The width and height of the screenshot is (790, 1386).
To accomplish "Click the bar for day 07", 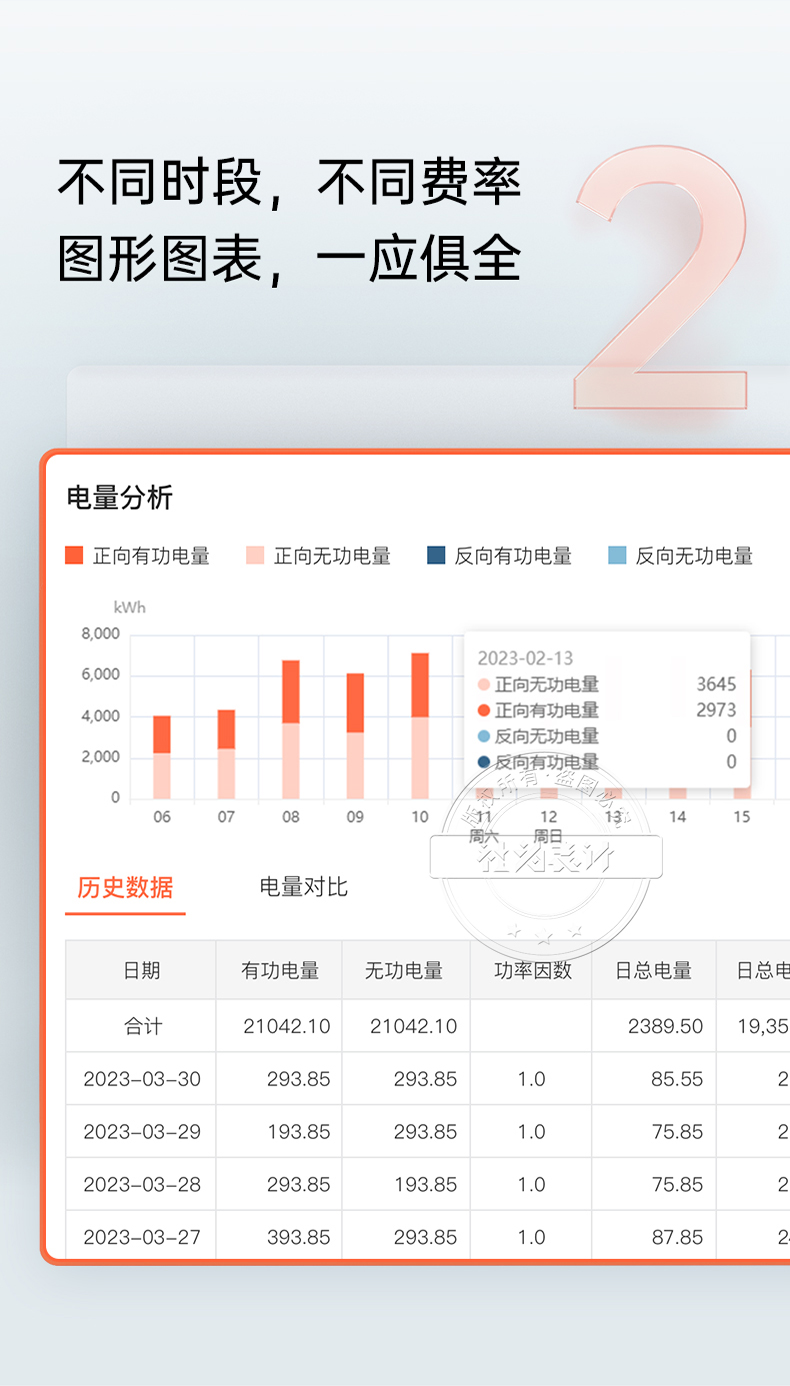I will [226, 754].
